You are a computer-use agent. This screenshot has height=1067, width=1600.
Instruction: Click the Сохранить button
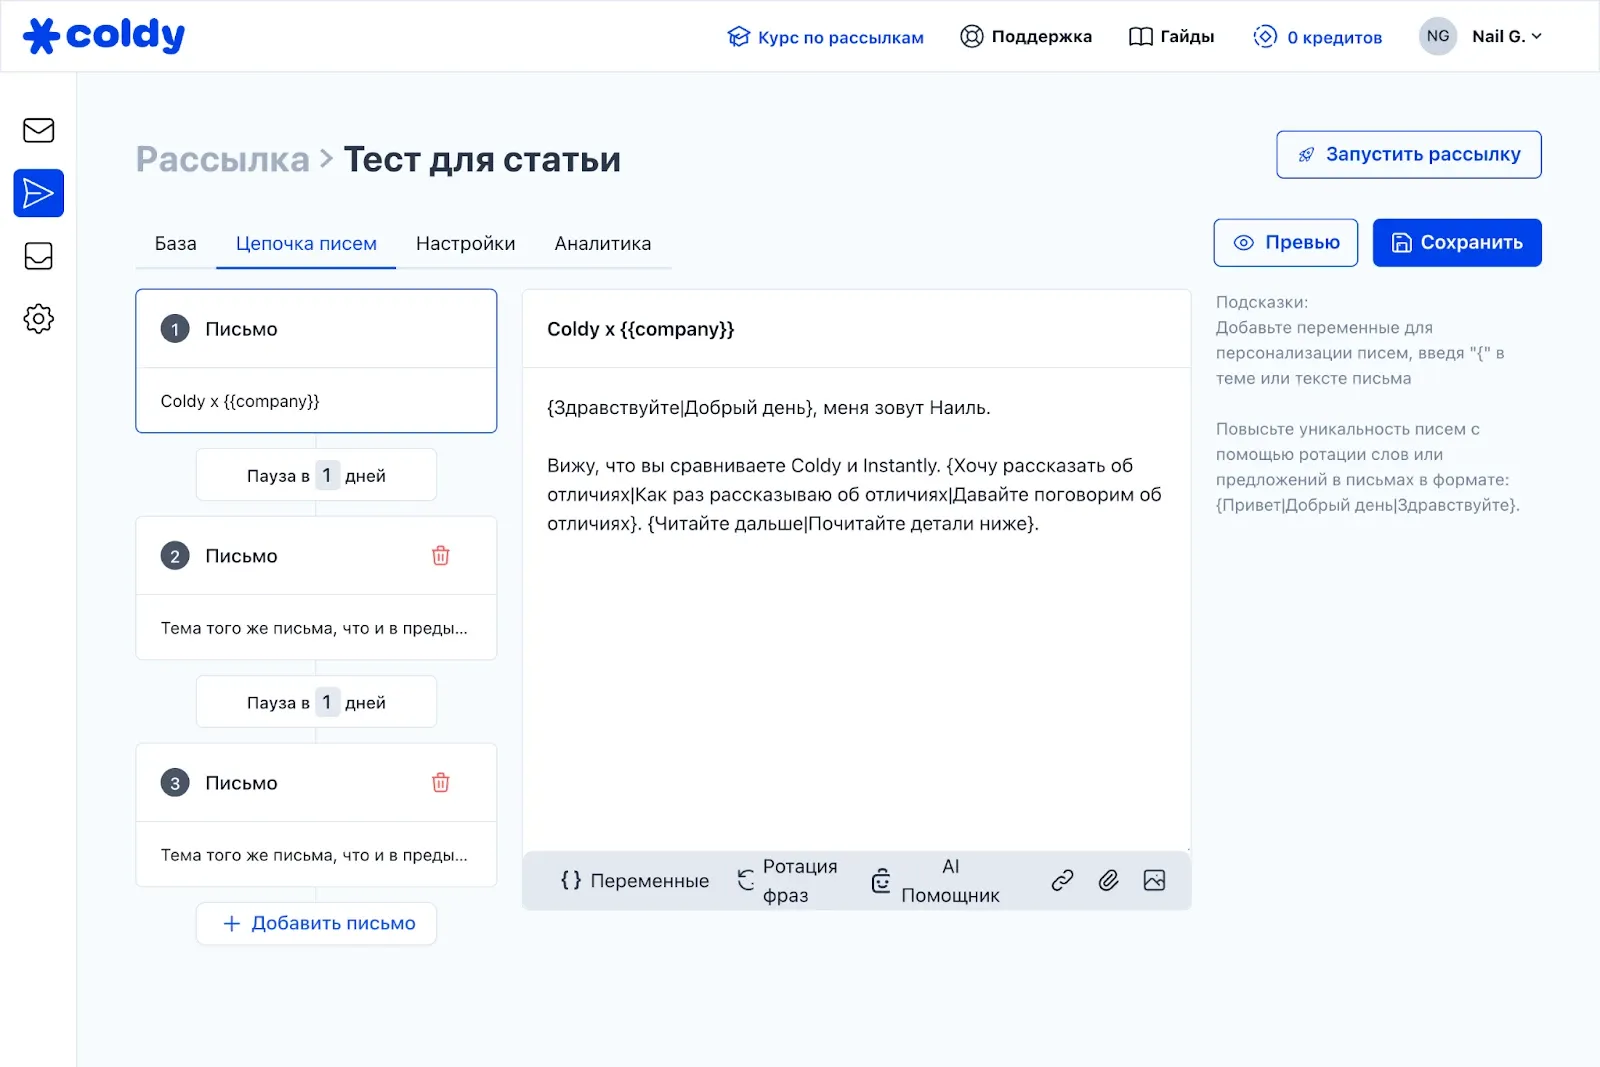click(x=1456, y=243)
